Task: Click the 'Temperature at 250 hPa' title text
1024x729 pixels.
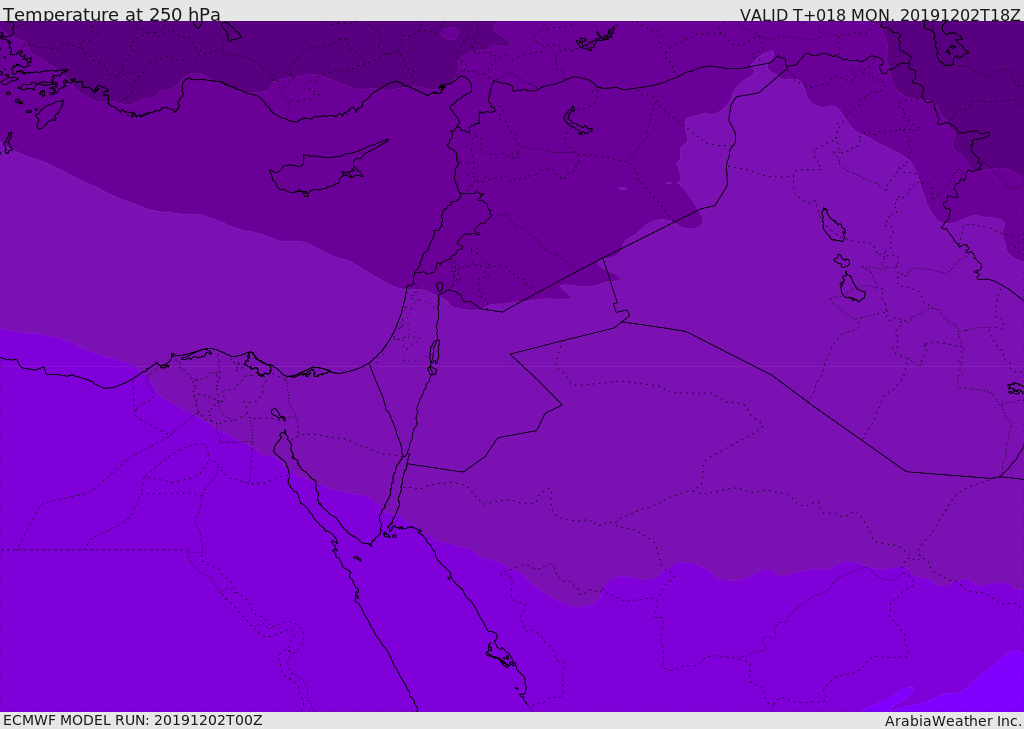Action: point(112,14)
